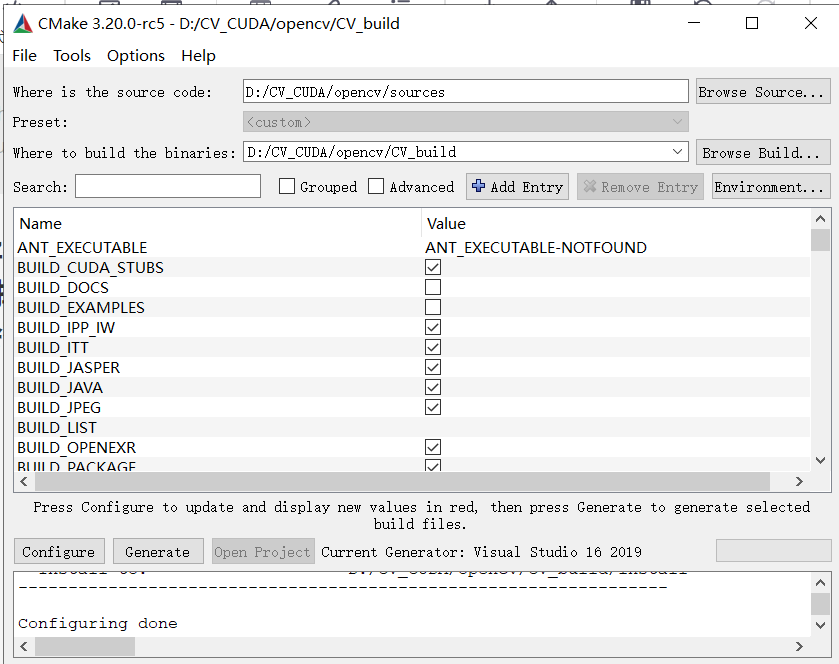The height and width of the screenshot is (664, 839).
Task: Click the CMake logo icon in title bar
Action: 22,24
